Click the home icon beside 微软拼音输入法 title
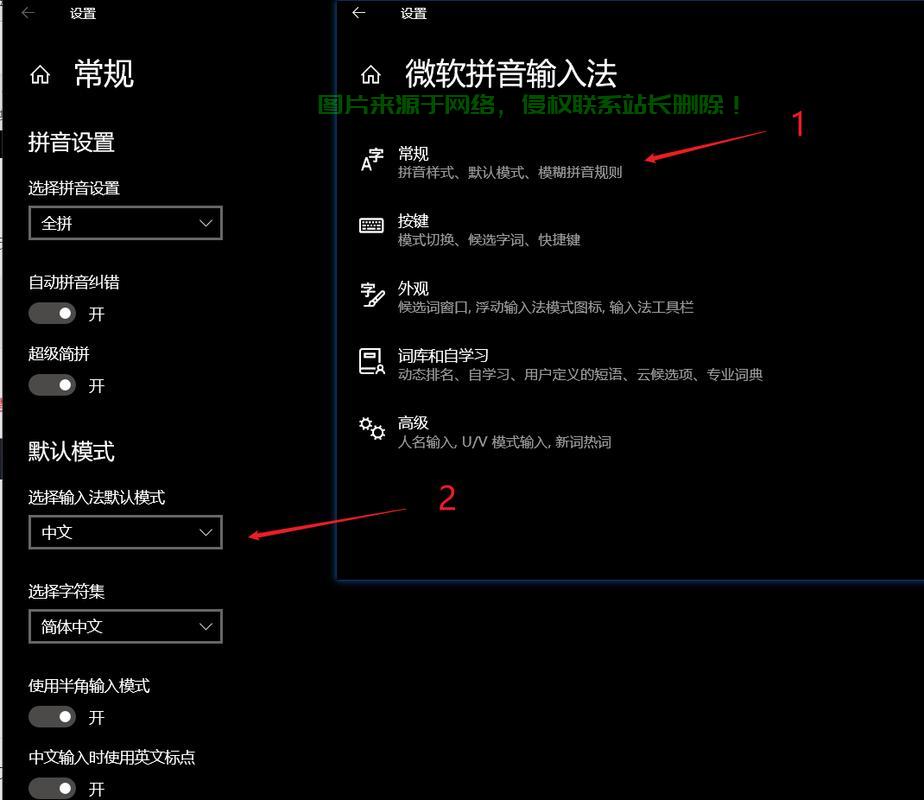924x800 pixels. [371, 75]
